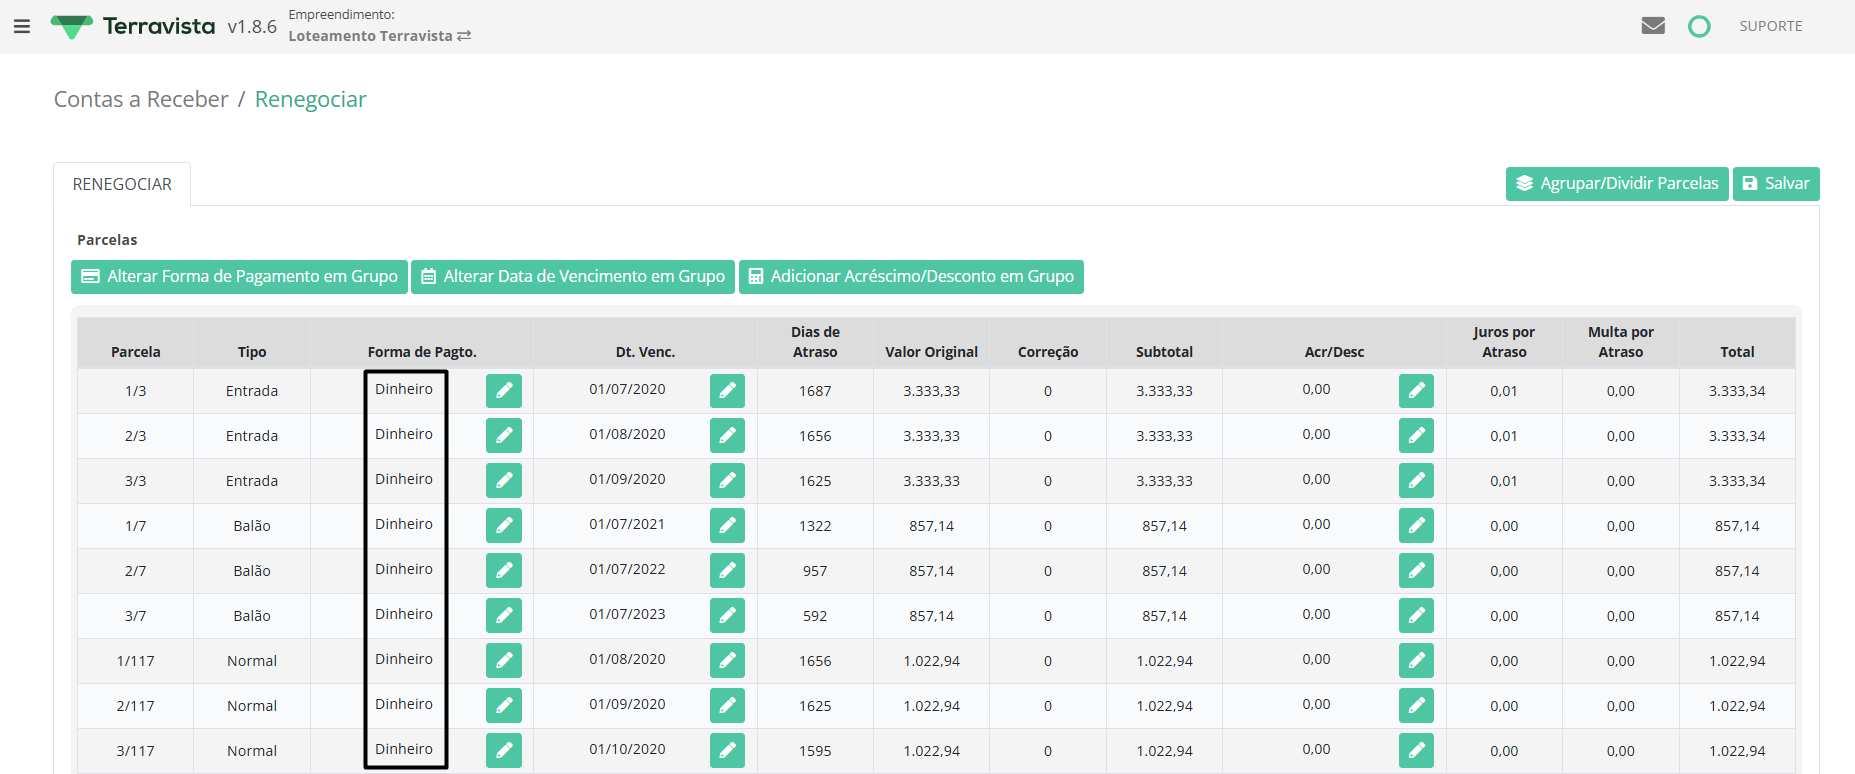Select the 592 days overdue cell
This screenshot has height=774, width=1855.
pyautogui.click(x=815, y=616)
